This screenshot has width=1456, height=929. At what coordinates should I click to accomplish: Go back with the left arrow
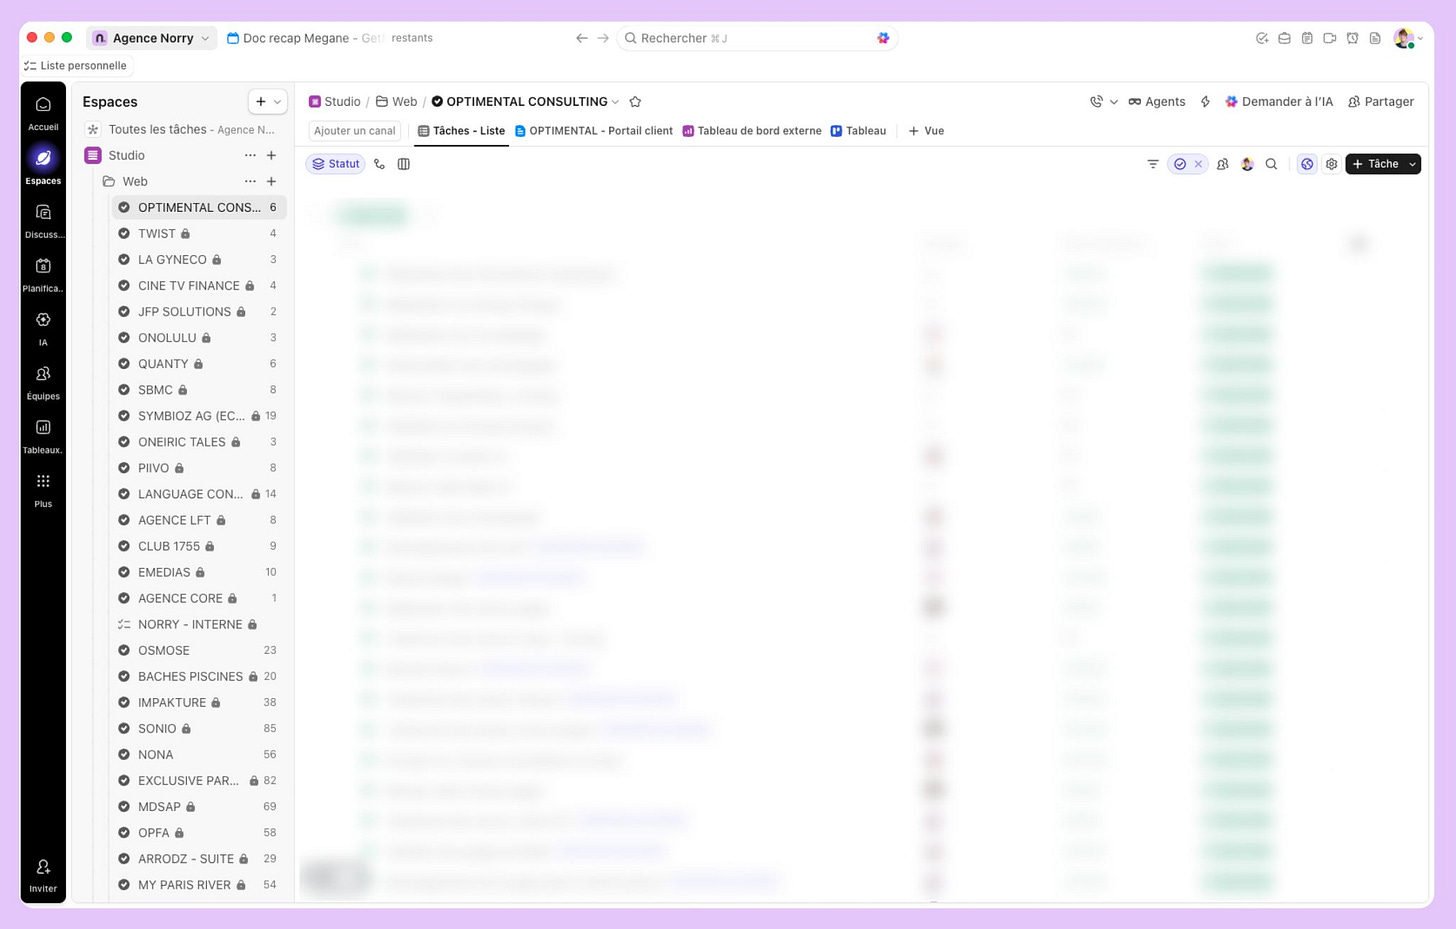pos(582,38)
